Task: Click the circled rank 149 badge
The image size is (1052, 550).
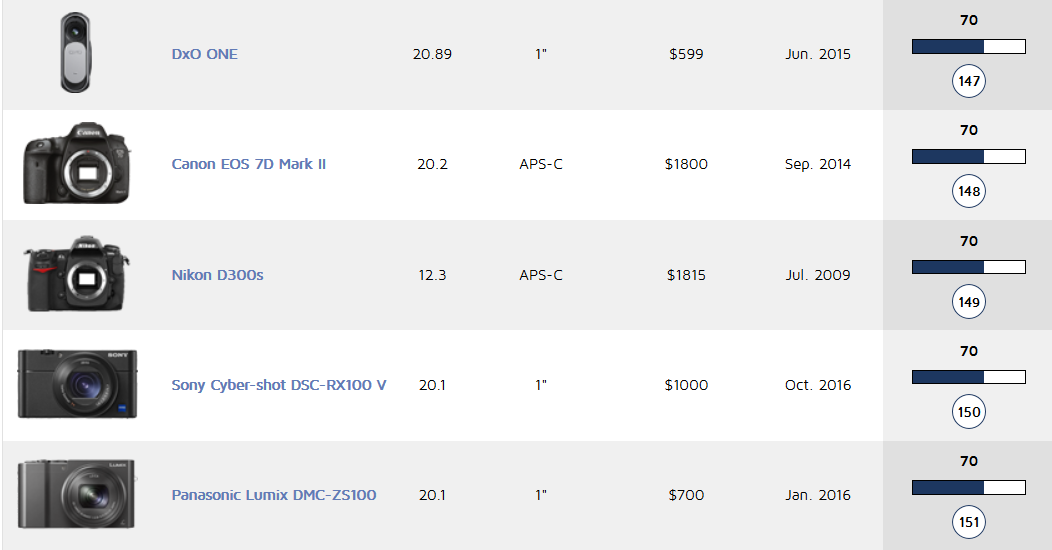Action: click(x=968, y=302)
